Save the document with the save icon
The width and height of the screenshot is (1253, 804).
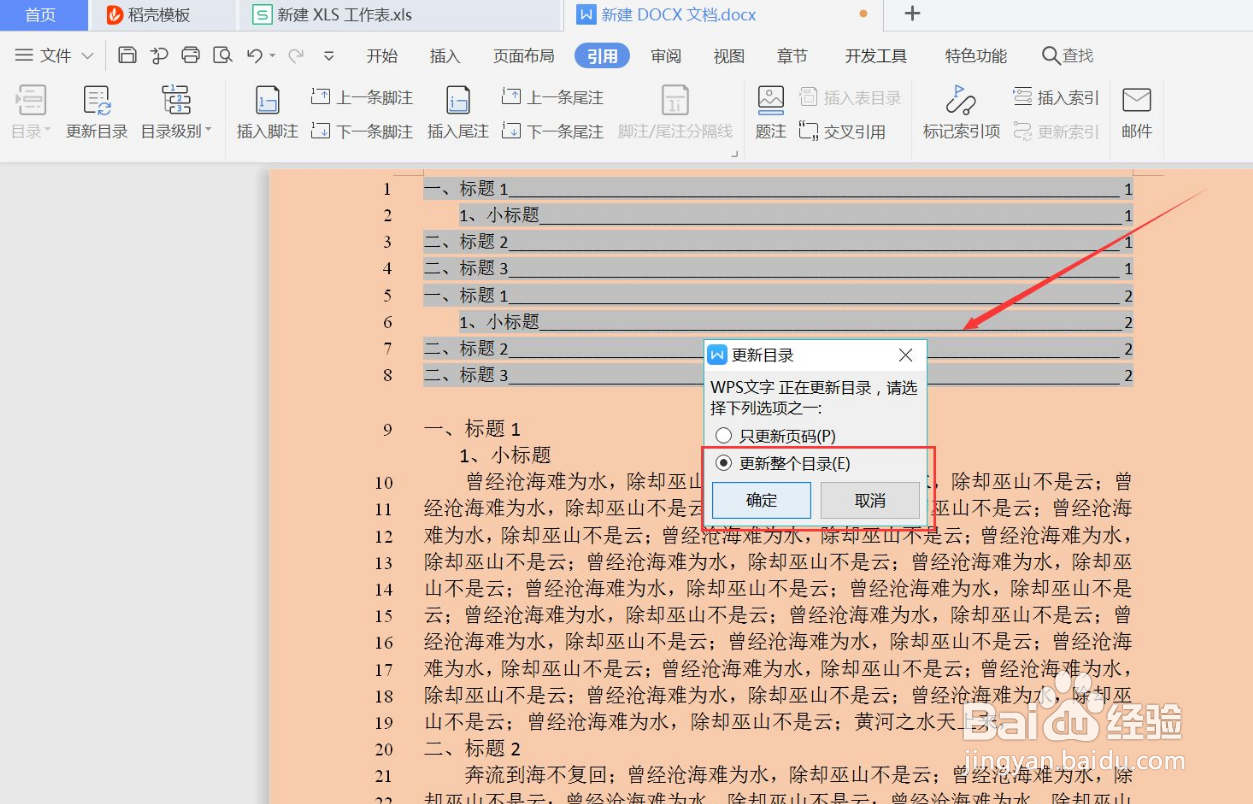tap(128, 55)
